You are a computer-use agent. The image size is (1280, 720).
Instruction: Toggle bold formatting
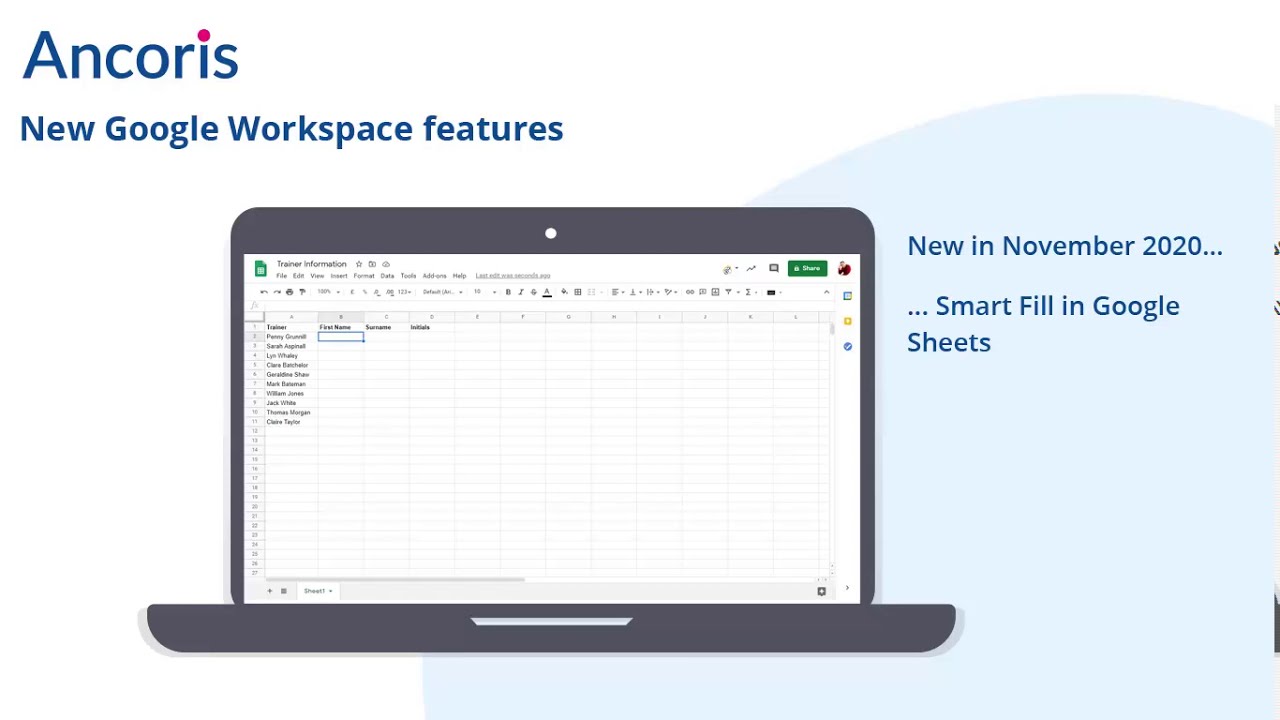pos(508,292)
